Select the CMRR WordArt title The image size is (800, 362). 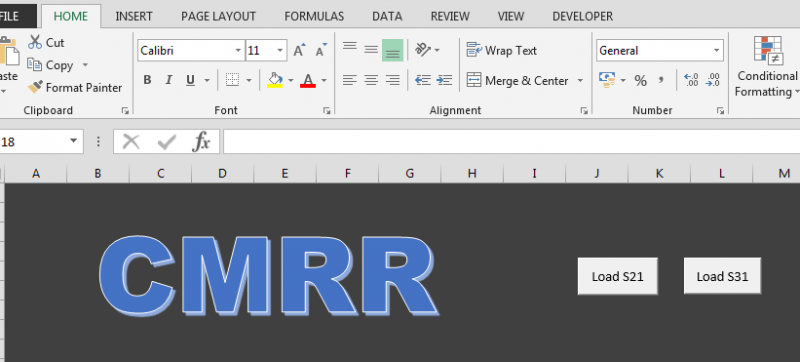(x=268, y=277)
